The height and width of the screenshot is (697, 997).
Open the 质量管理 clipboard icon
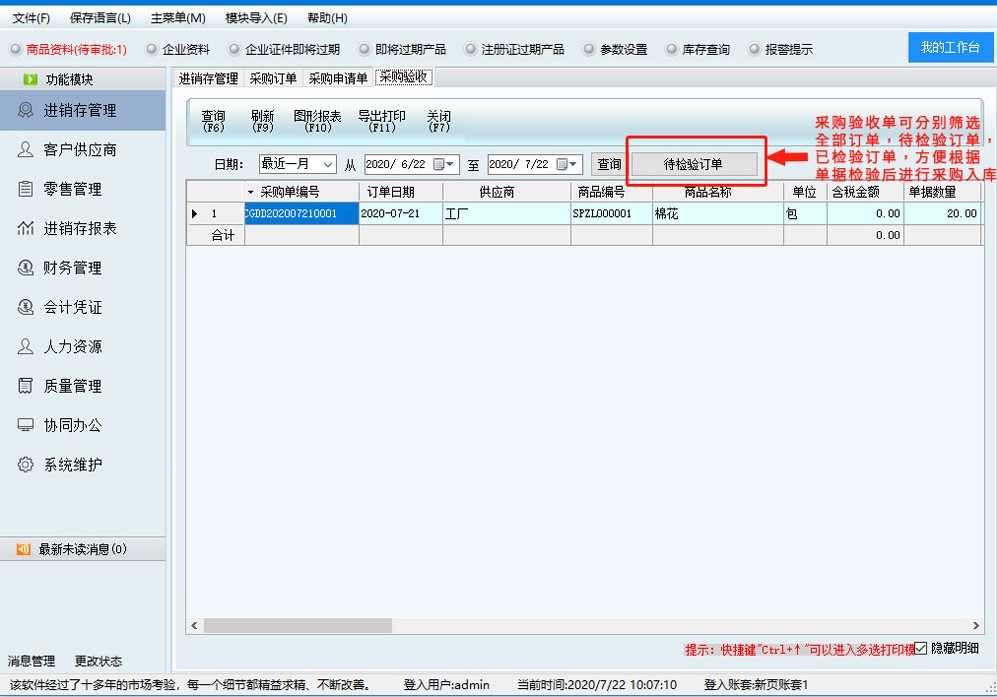(x=25, y=386)
